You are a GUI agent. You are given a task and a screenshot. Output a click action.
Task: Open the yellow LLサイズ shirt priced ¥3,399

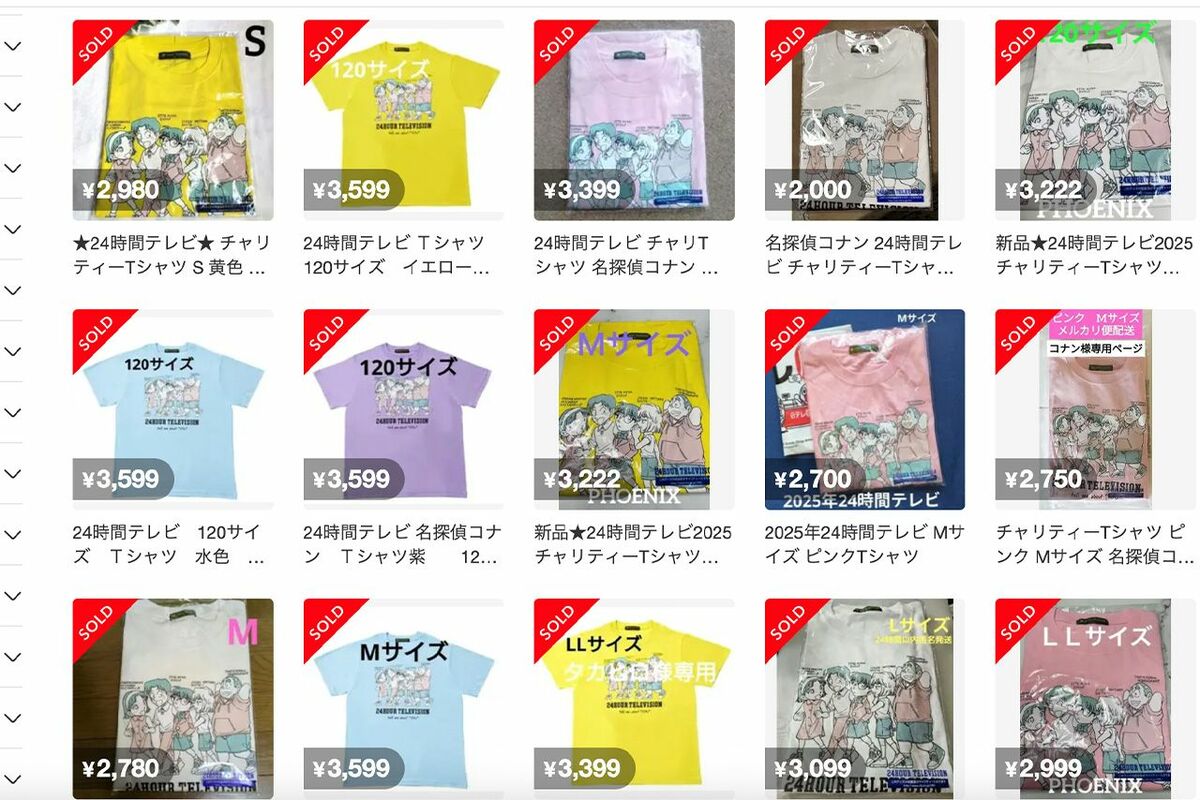coord(634,699)
